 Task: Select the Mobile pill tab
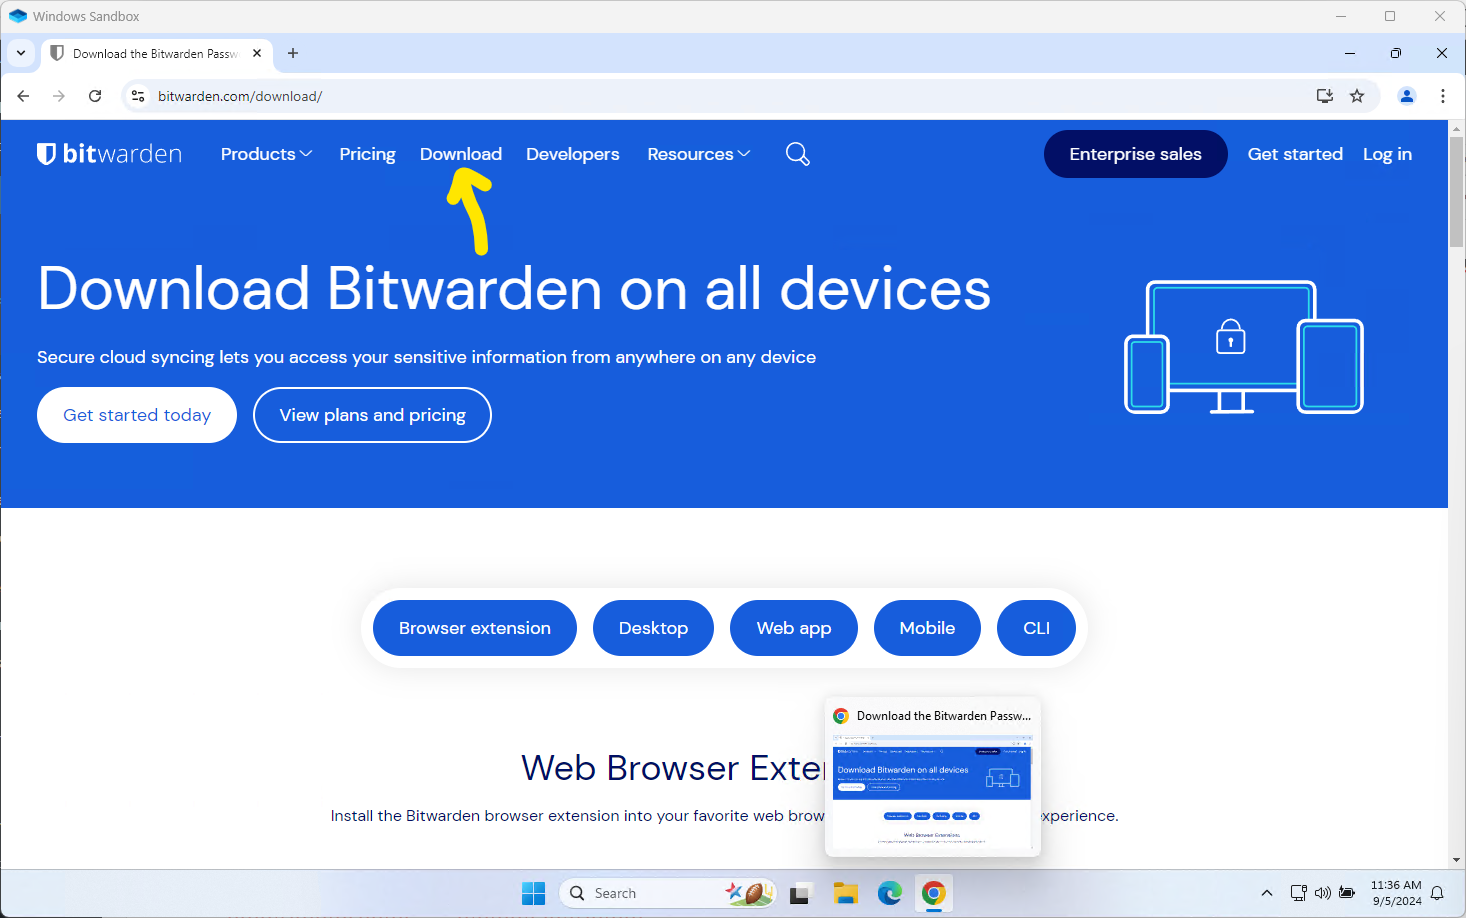coord(927,628)
